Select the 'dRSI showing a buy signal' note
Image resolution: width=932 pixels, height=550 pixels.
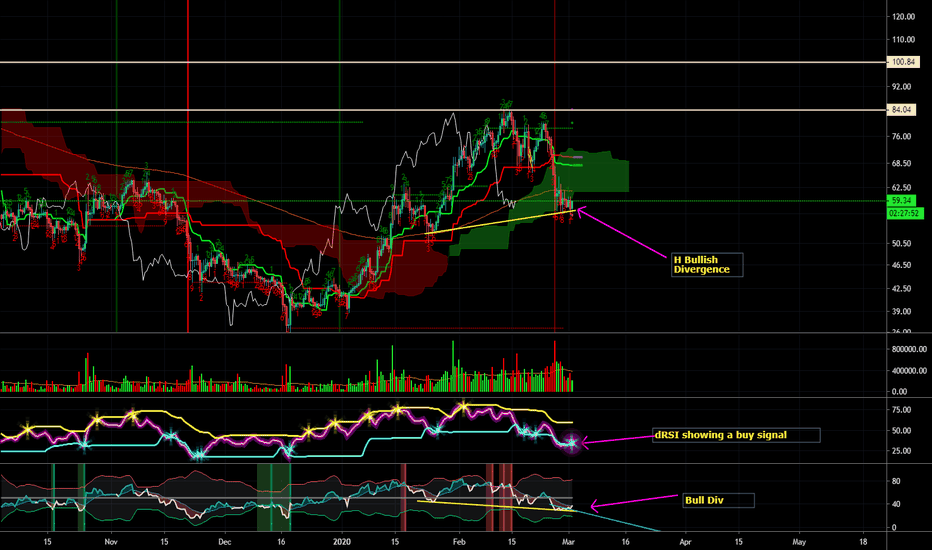(x=736, y=435)
